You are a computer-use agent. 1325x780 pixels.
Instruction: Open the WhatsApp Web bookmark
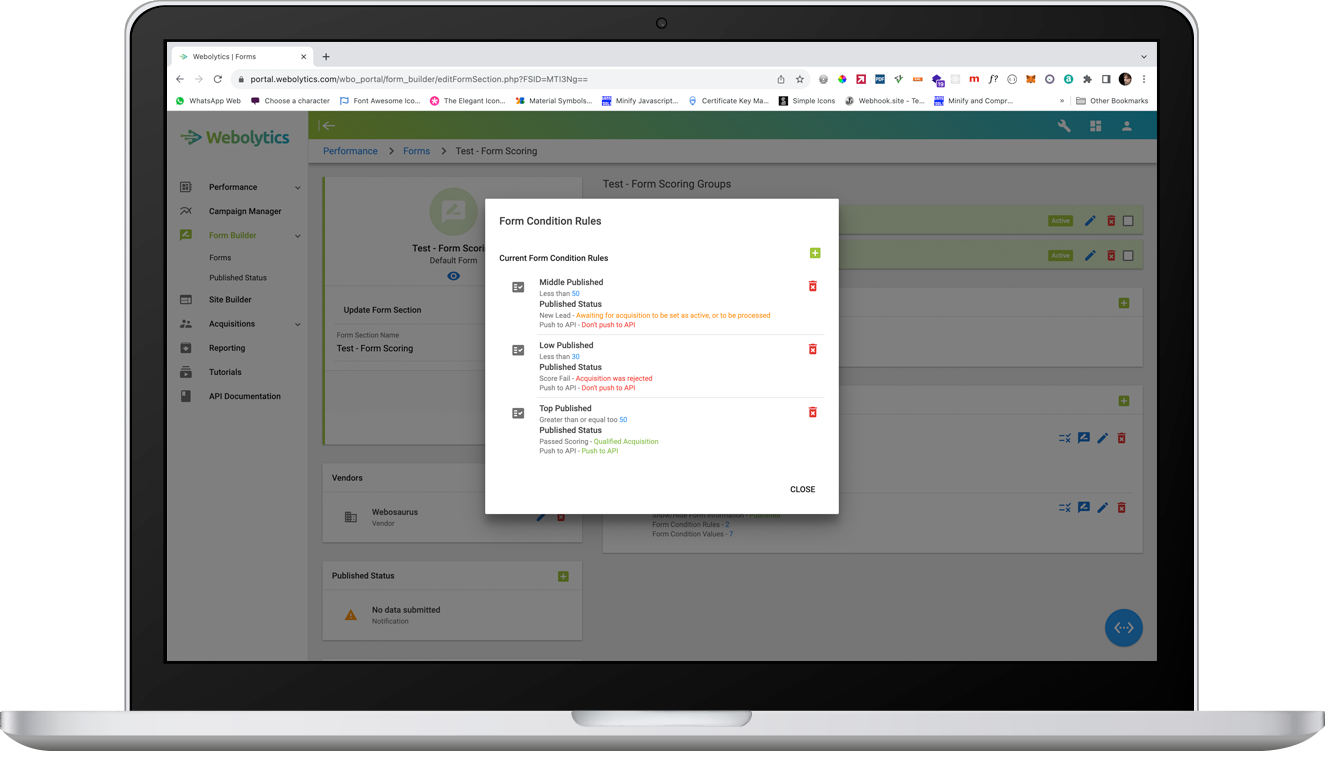208,101
